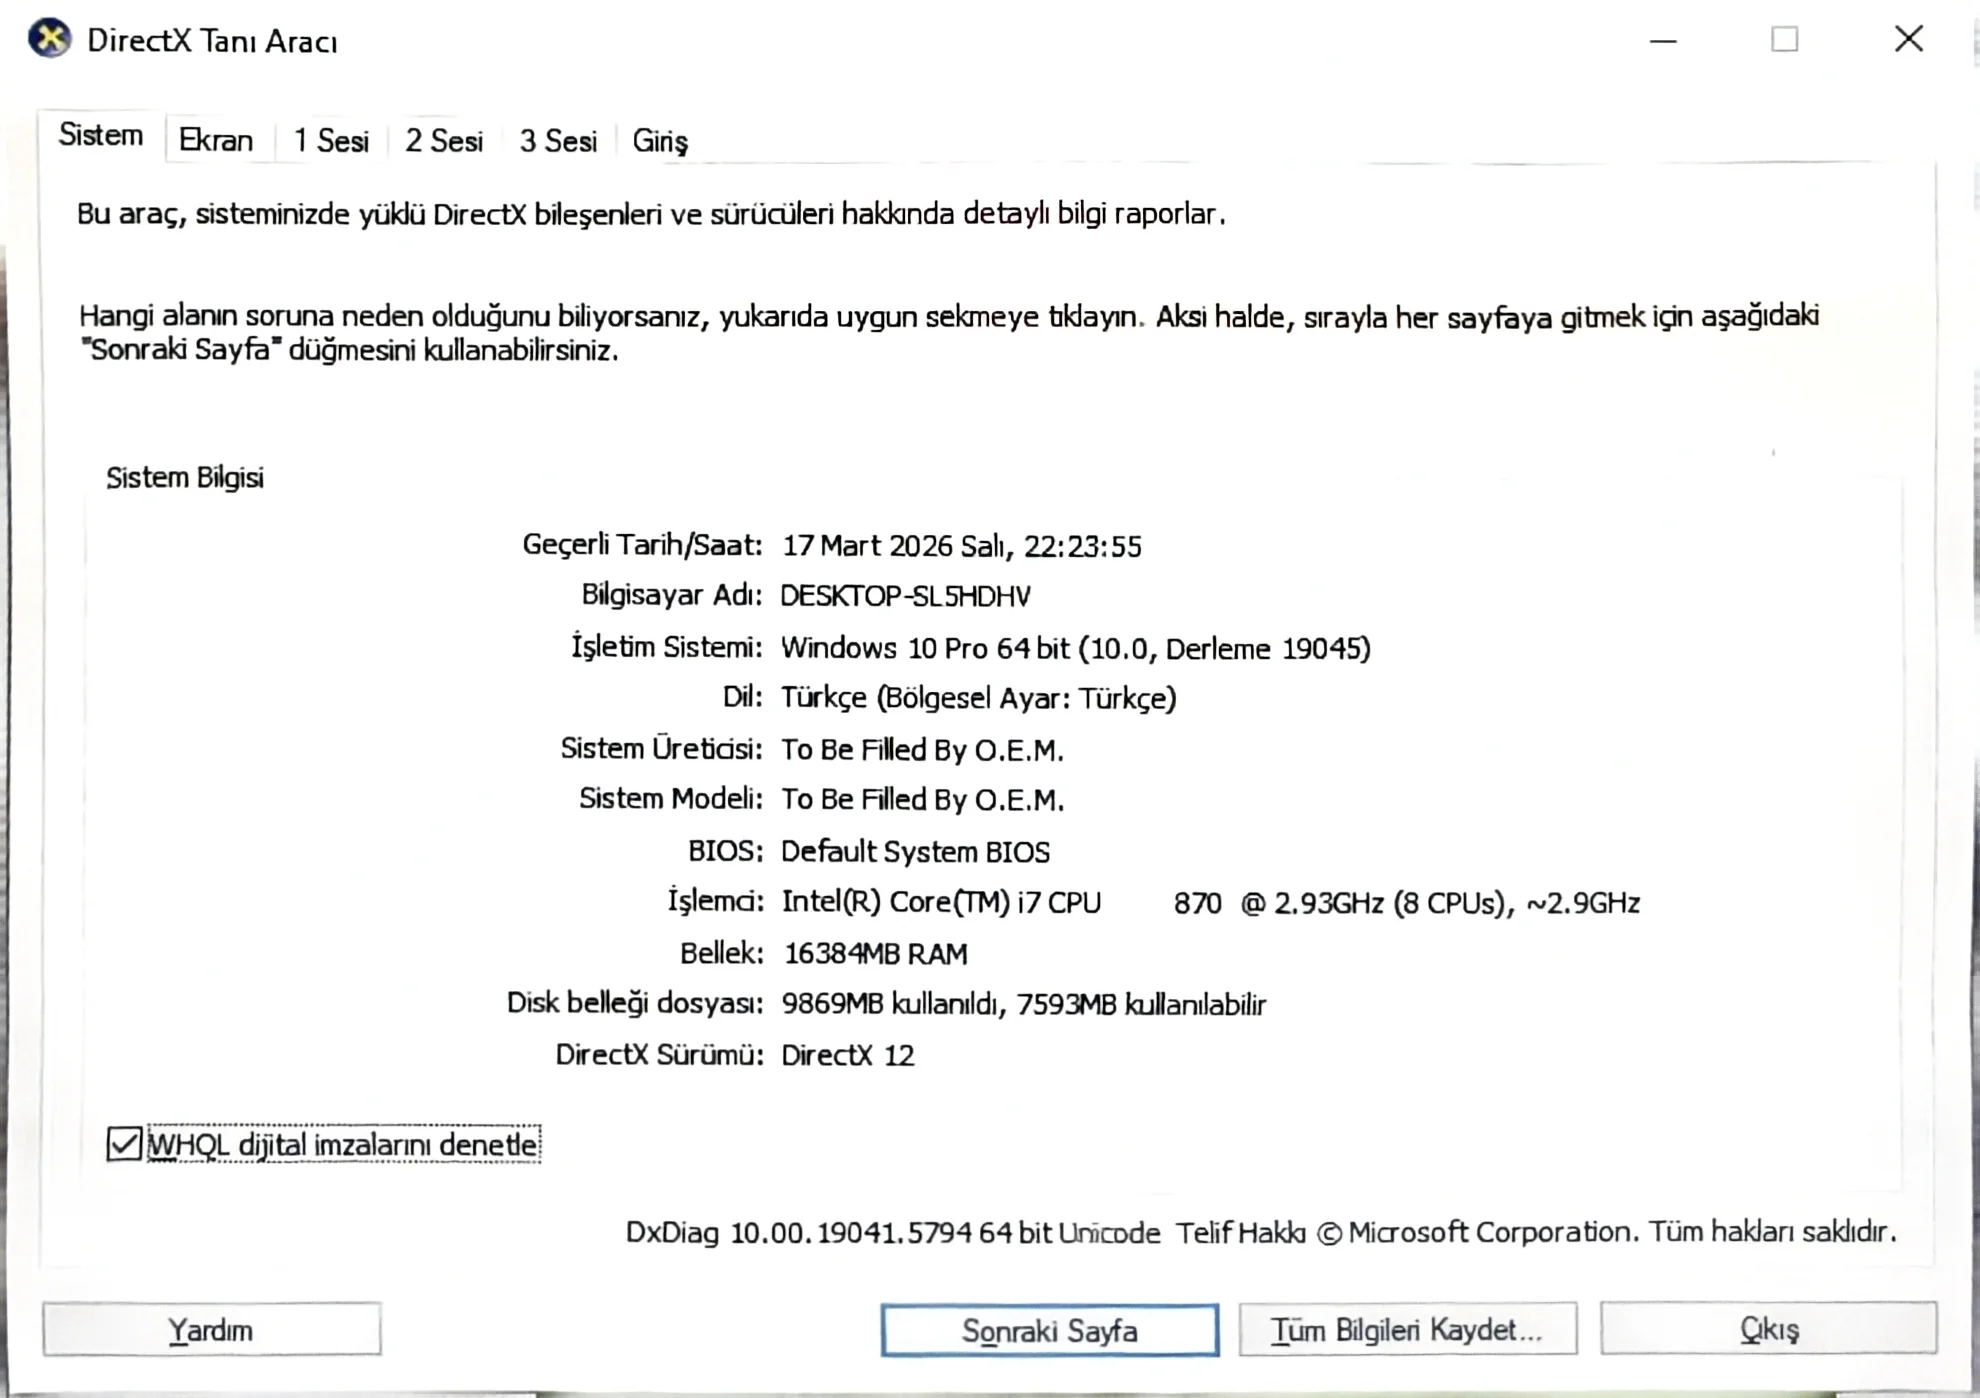The width and height of the screenshot is (1980, 1398).
Task: Click Tüm Bilgileri Kaydet button
Action: point(1407,1330)
